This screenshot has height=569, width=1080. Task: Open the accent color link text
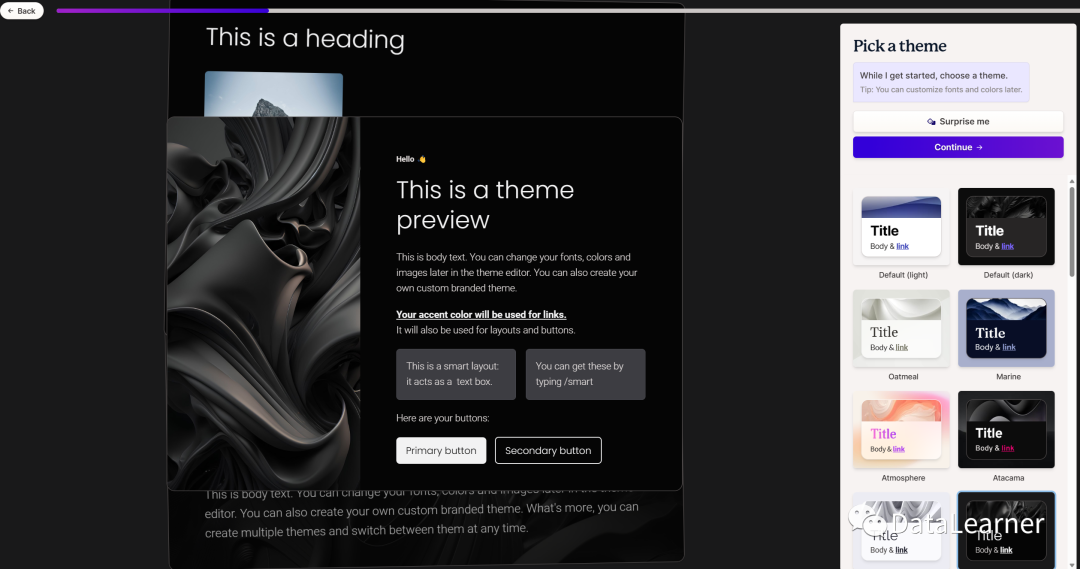coord(481,314)
